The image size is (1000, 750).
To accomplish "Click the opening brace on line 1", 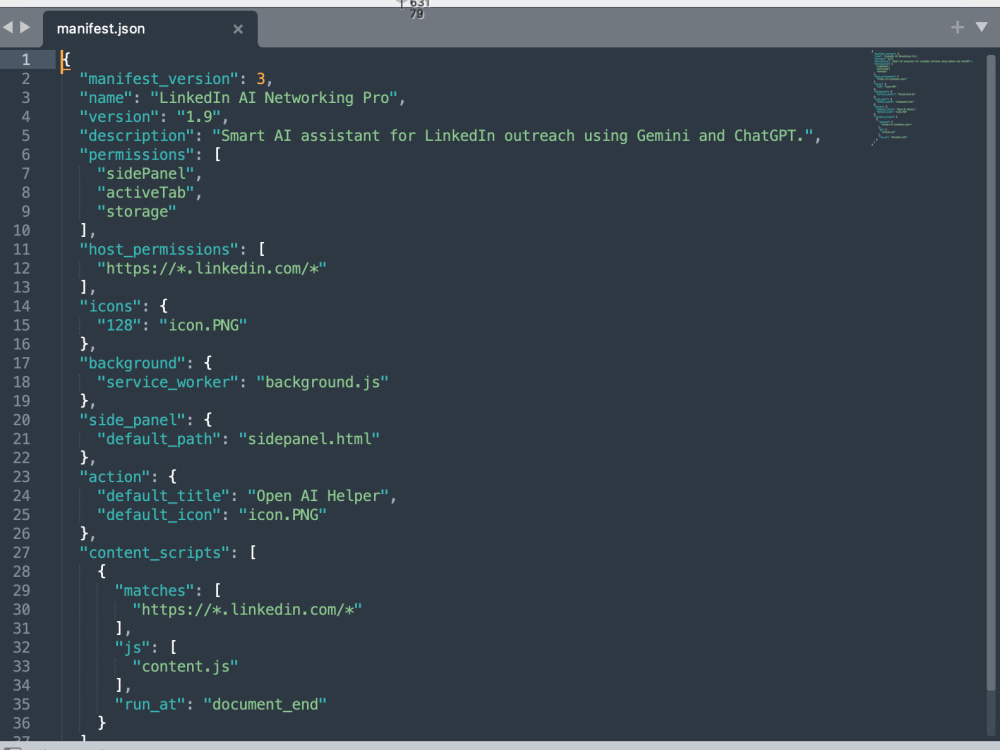I will (x=66, y=60).
